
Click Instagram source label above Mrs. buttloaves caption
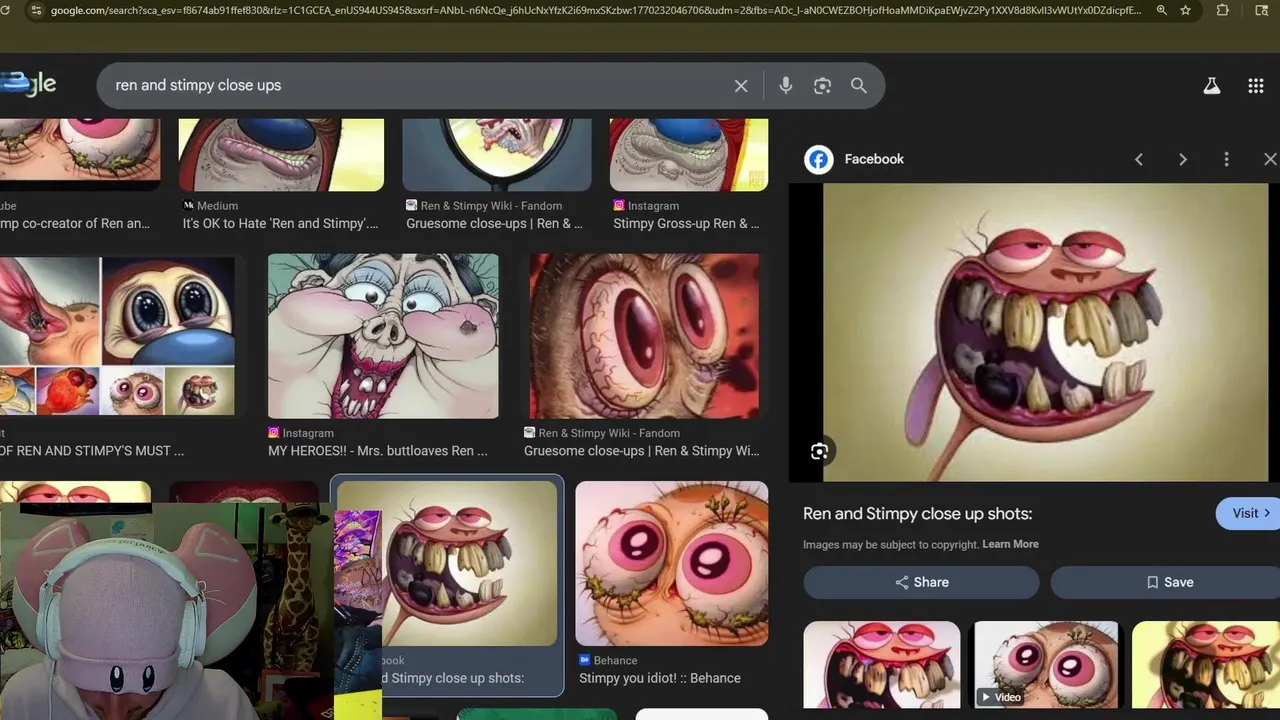[x=308, y=433]
